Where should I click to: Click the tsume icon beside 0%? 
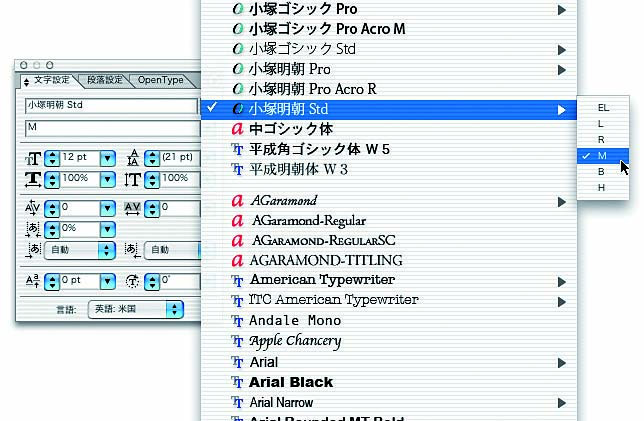coord(33,230)
